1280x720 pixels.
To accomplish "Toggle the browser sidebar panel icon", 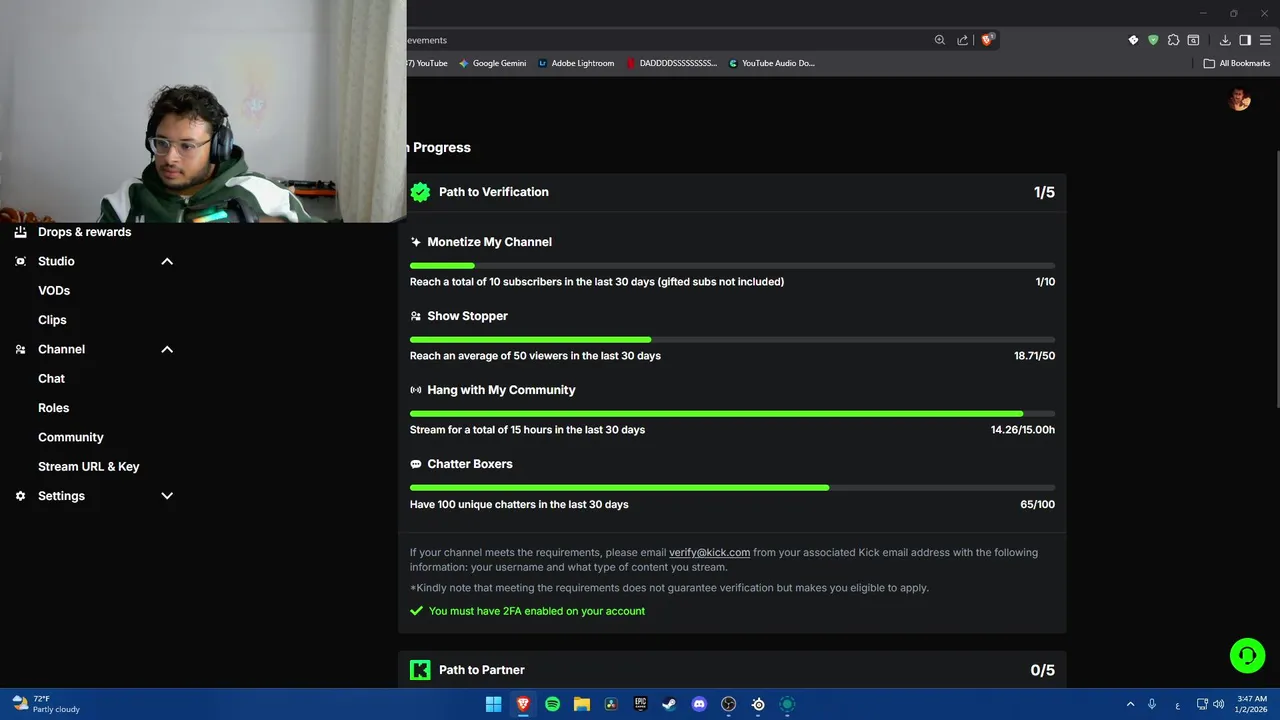I will (1245, 40).
